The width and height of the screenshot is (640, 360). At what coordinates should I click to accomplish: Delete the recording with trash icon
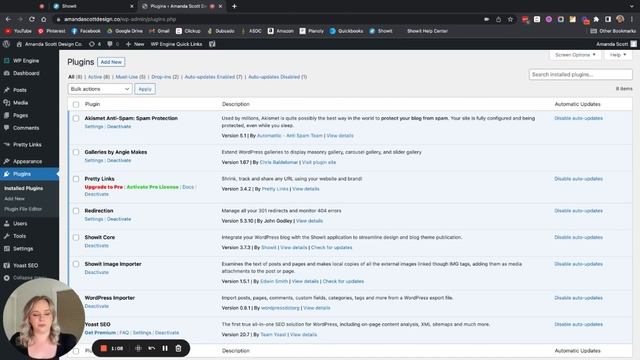point(178,348)
